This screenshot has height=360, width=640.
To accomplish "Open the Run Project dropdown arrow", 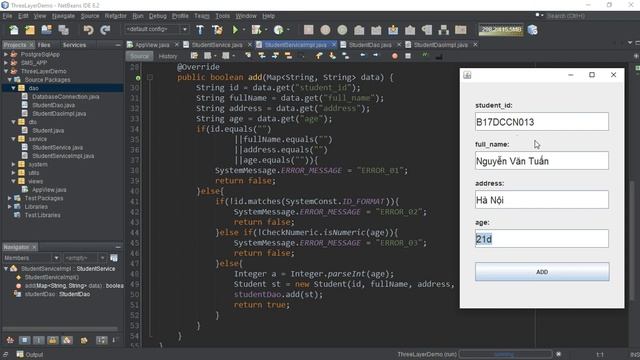I will [244, 30].
